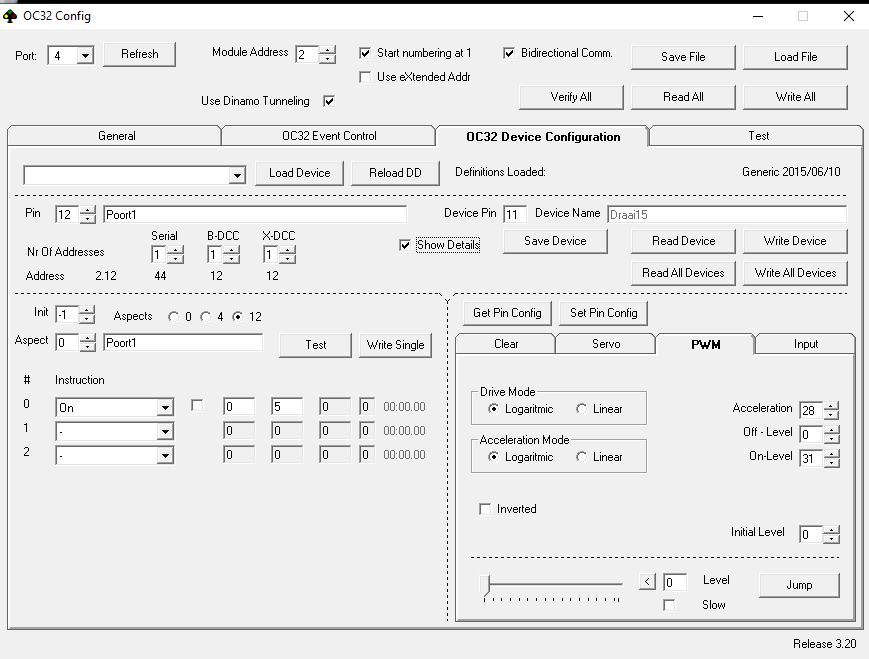Screen dimensions: 869x659
Task: Select Linear radio in Drive Mode
Action: (582, 409)
